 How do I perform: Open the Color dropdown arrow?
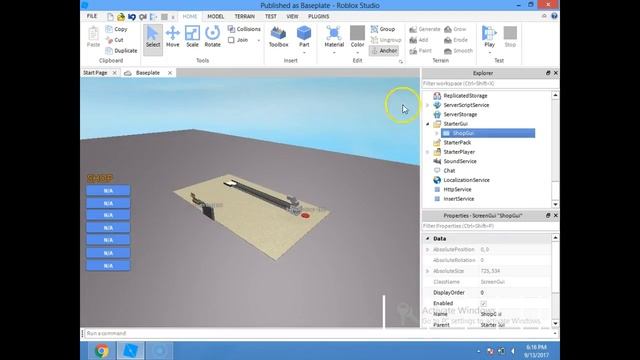pyautogui.click(x=357, y=53)
